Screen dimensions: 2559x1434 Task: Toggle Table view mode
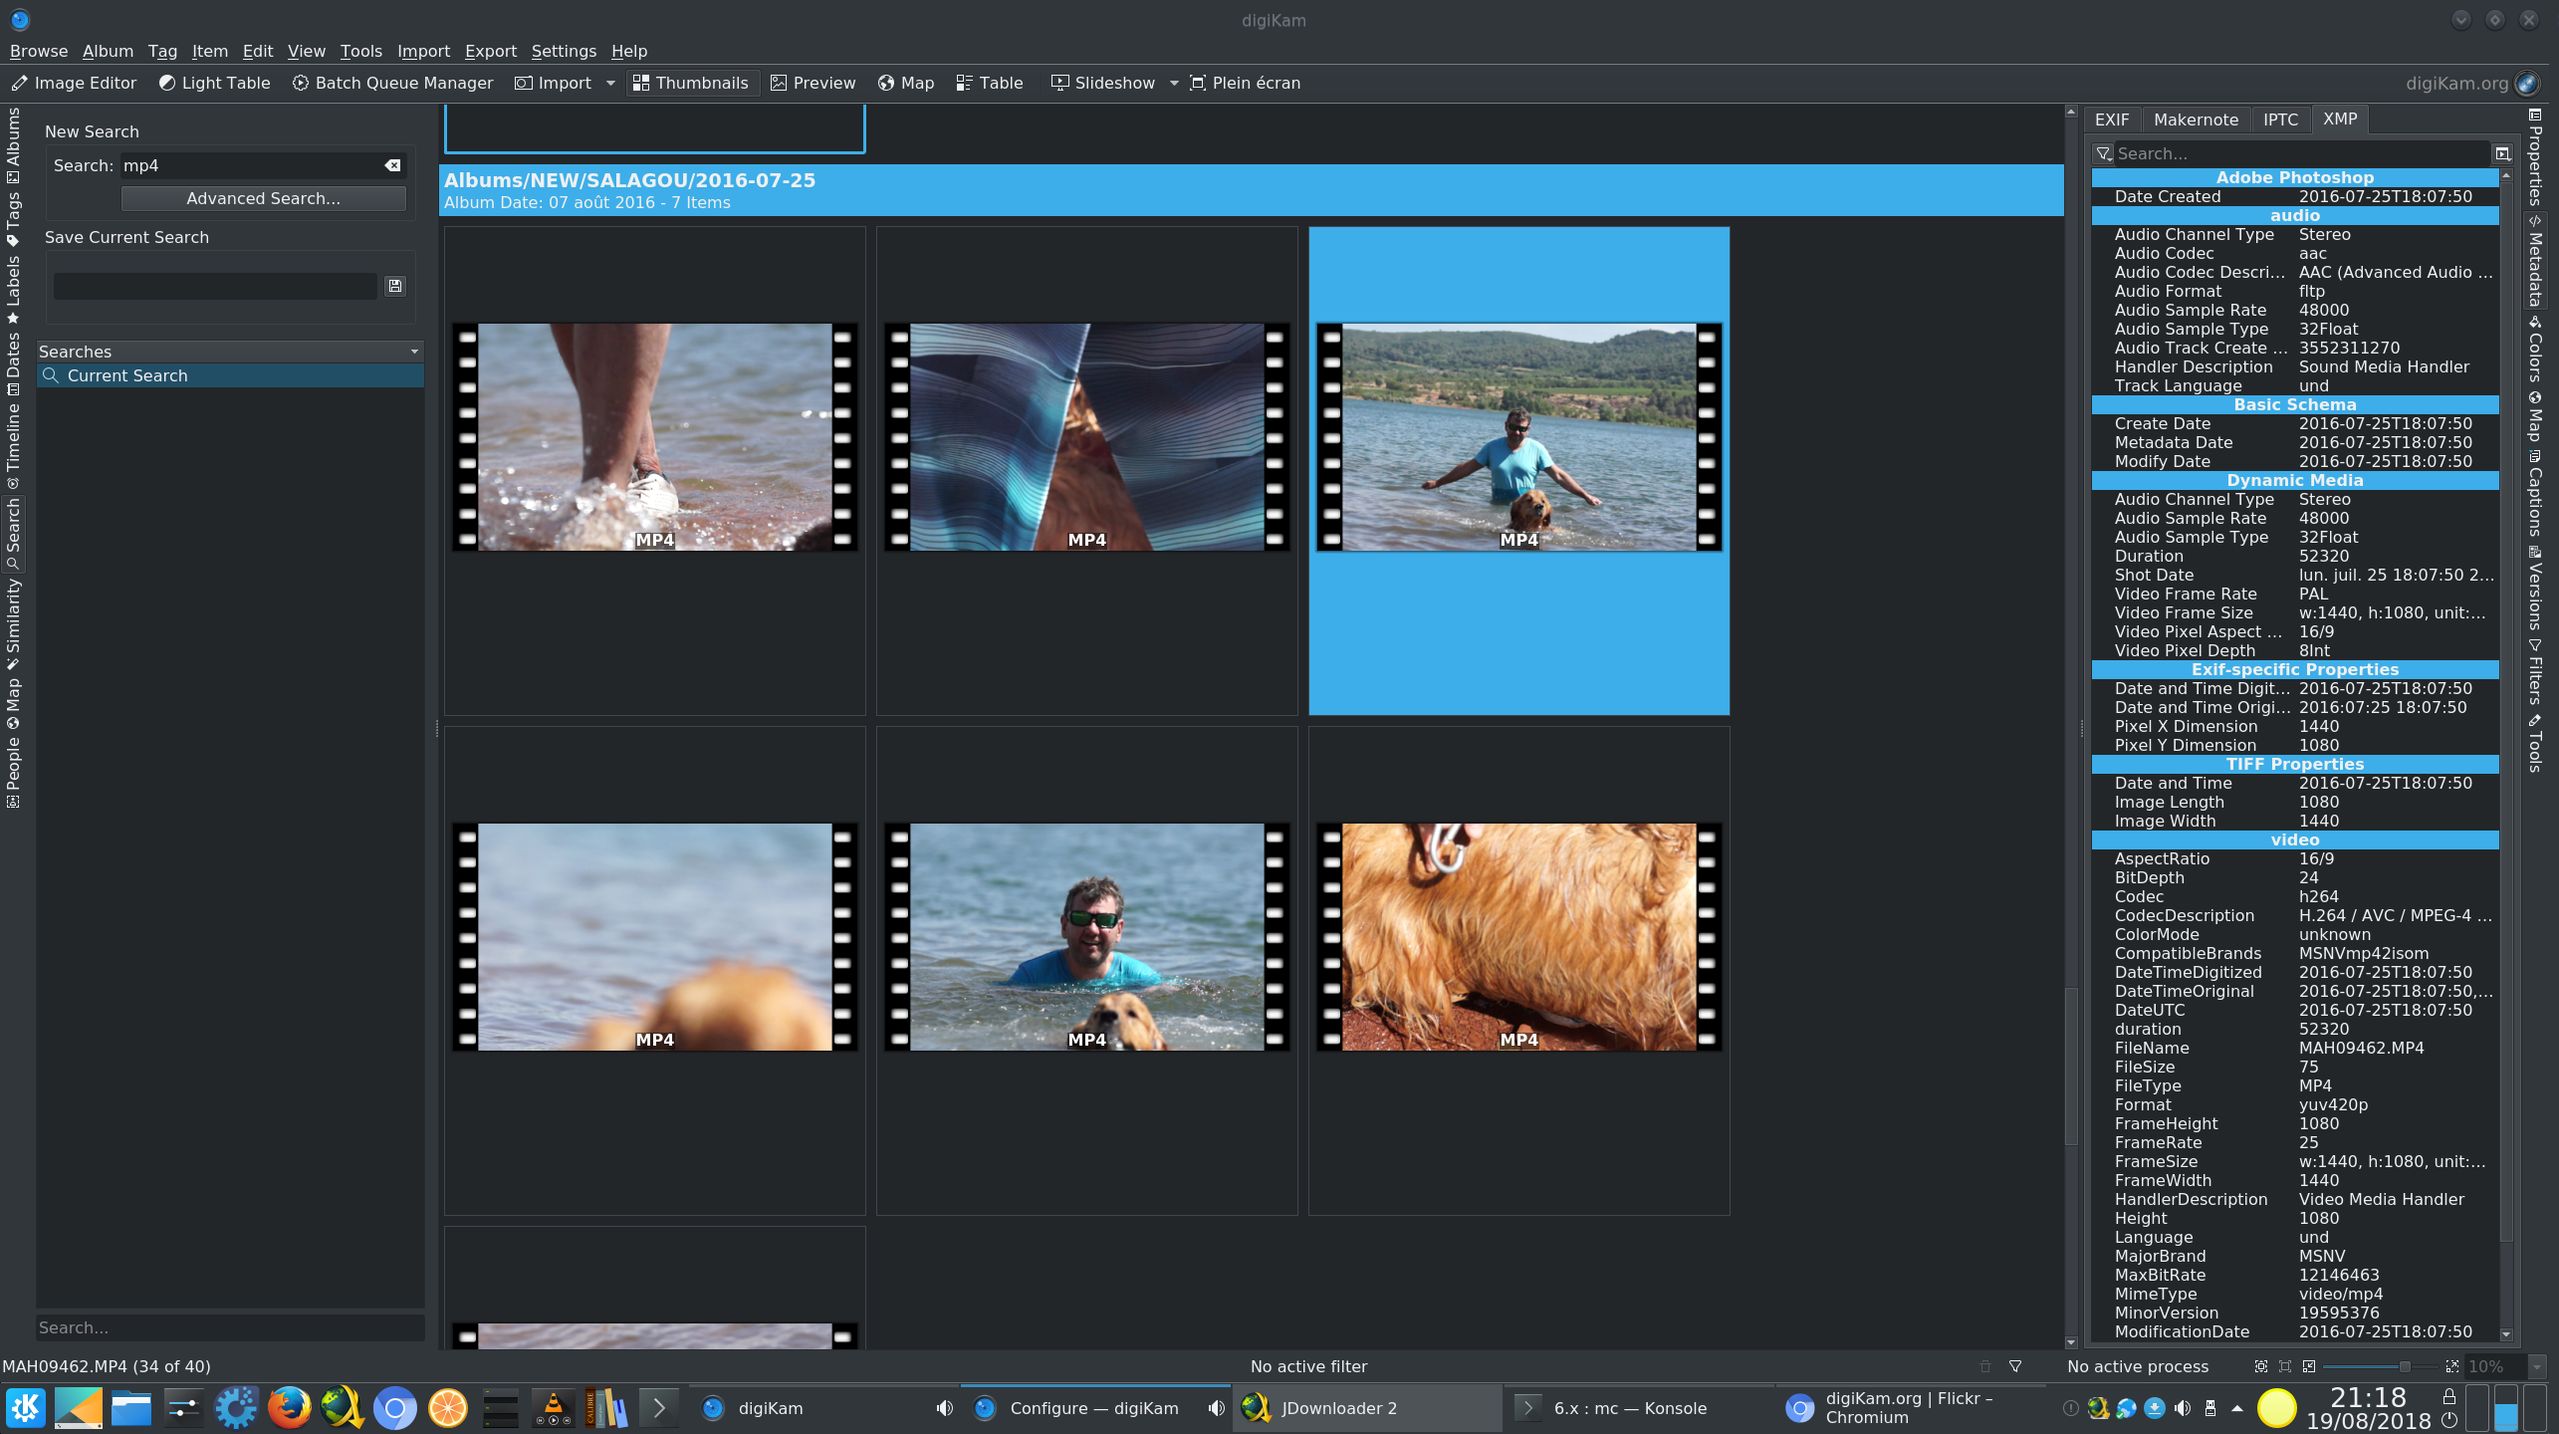click(989, 83)
